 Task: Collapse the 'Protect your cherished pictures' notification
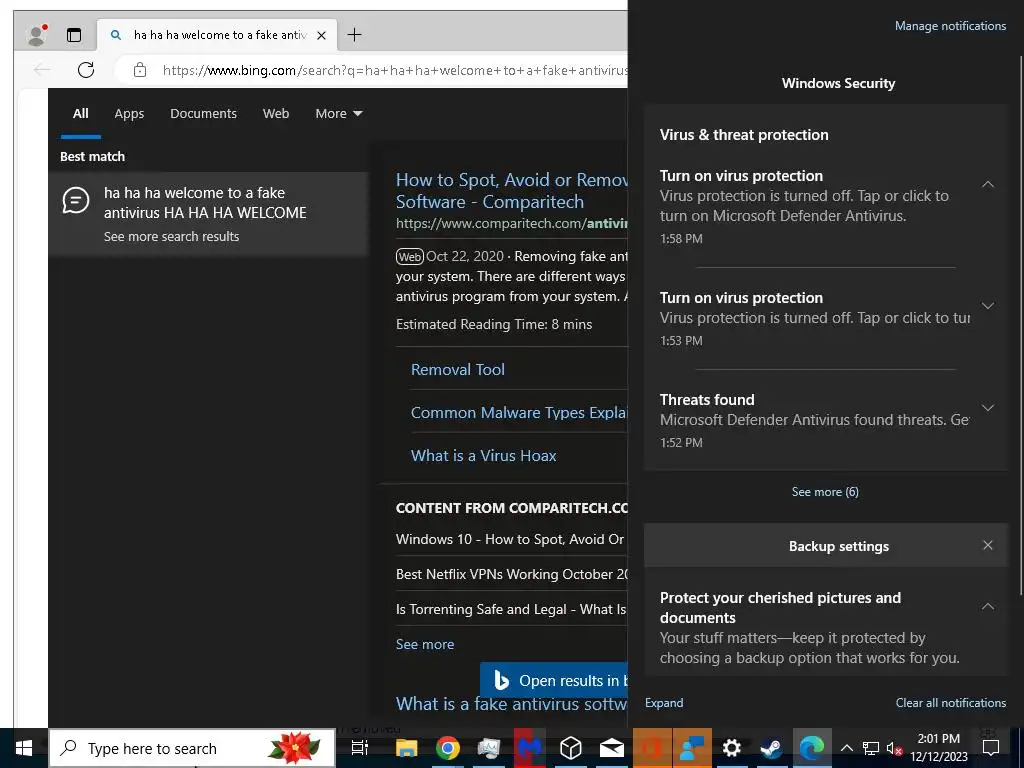pyautogui.click(x=988, y=606)
